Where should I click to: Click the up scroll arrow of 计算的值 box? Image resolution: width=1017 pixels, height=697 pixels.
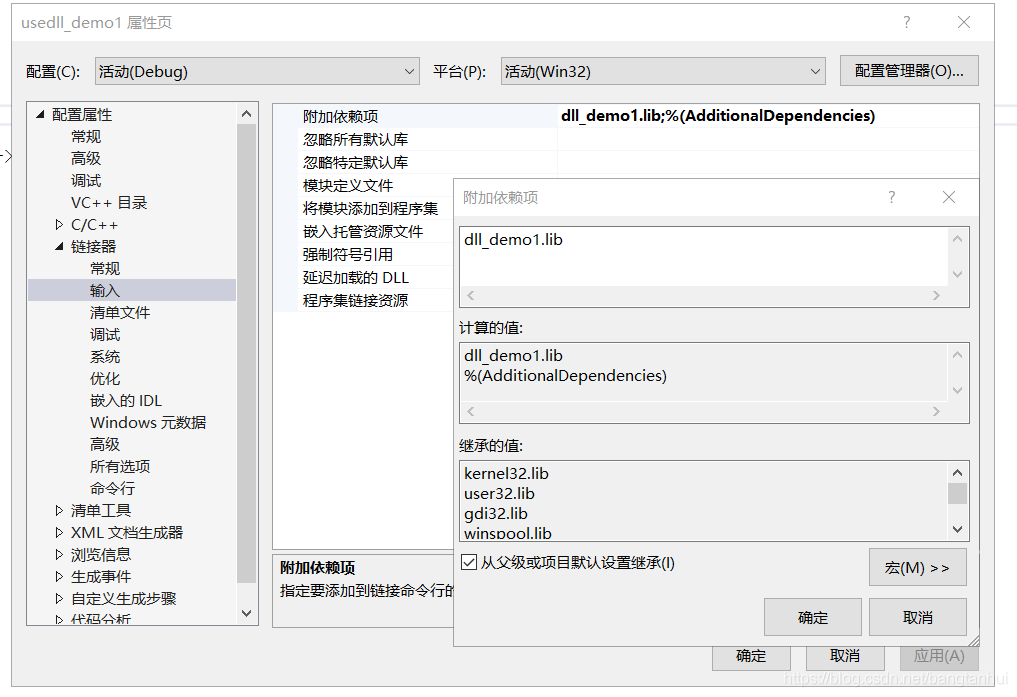[958, 352]
